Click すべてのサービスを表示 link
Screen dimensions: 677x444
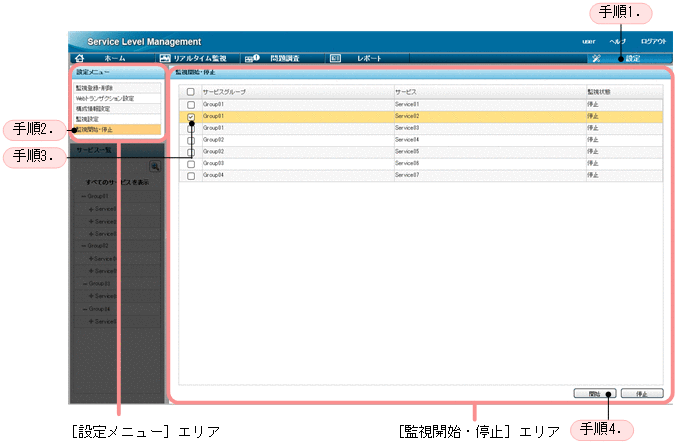(117, 182)
